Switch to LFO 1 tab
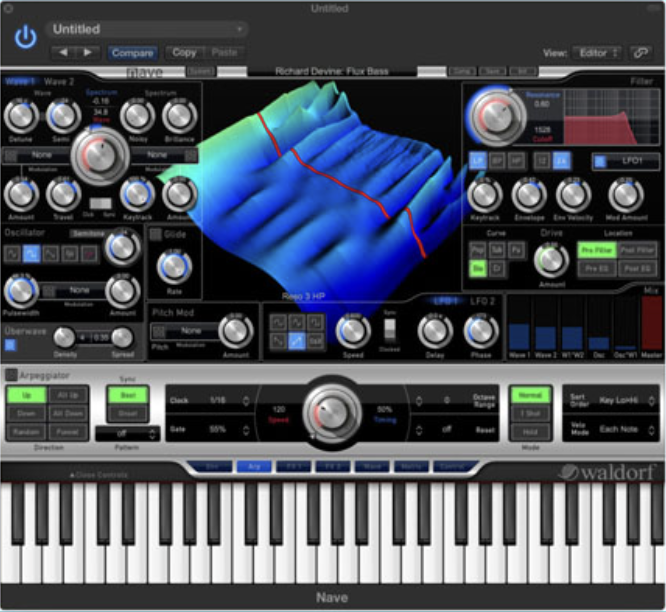The height and width of the screenshot is (612, 666). tap(445, 301)
